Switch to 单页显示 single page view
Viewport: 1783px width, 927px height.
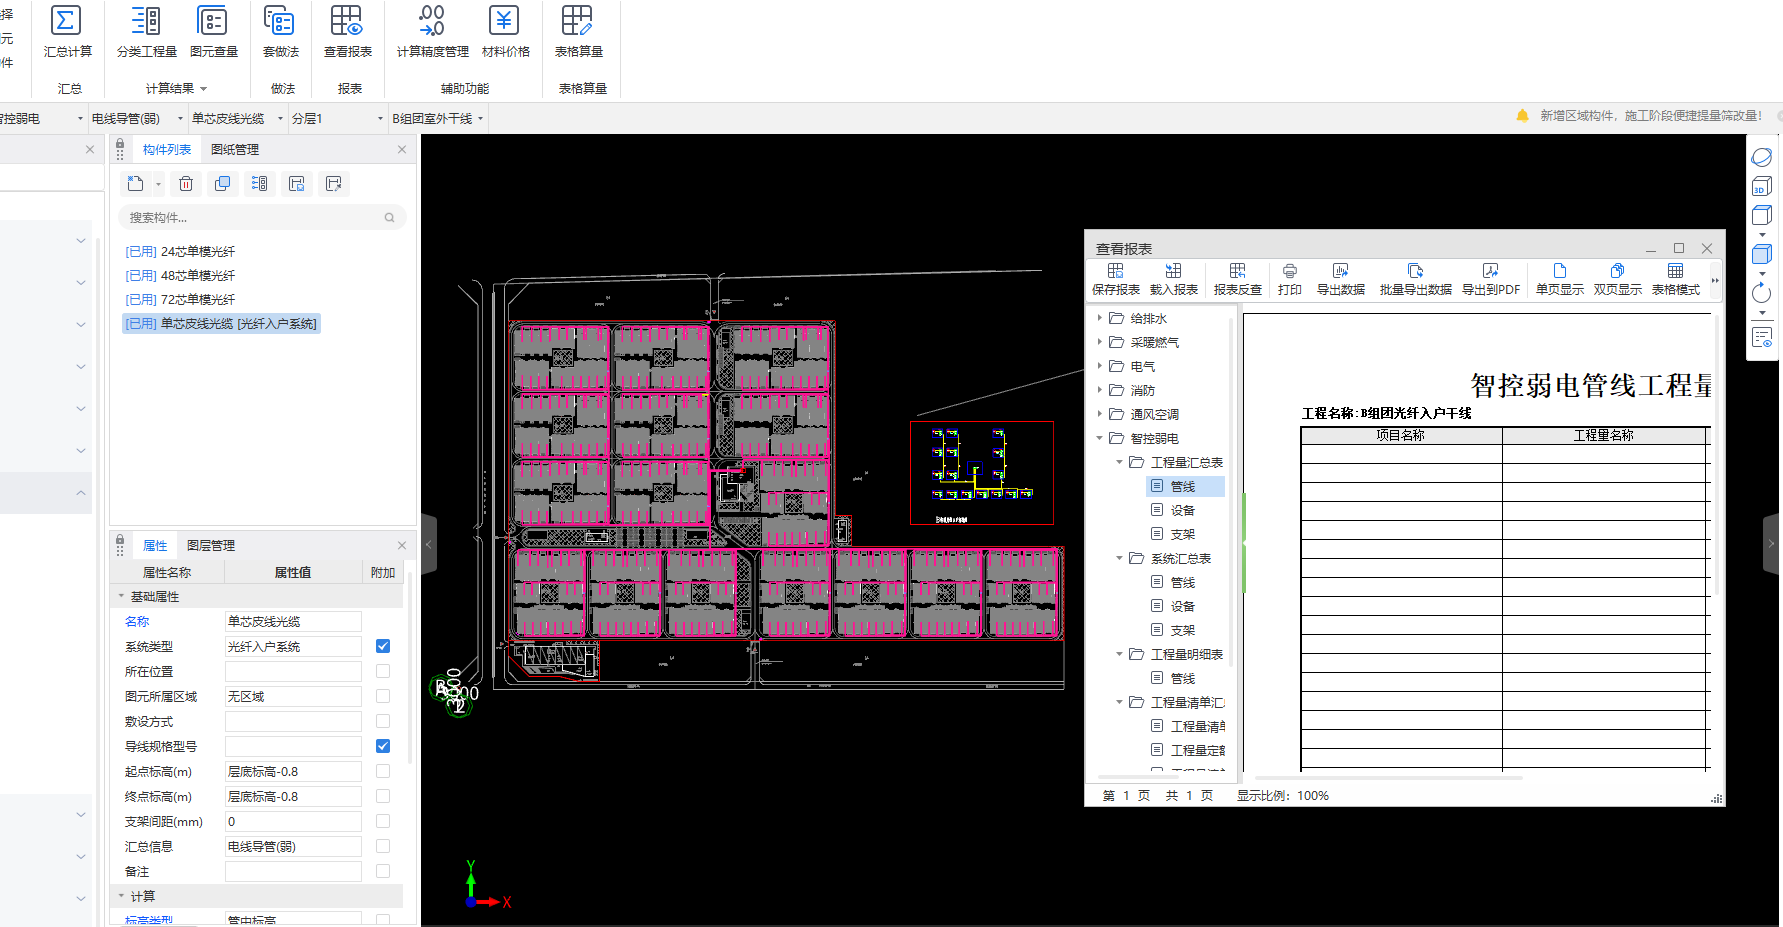[1560, 279]
